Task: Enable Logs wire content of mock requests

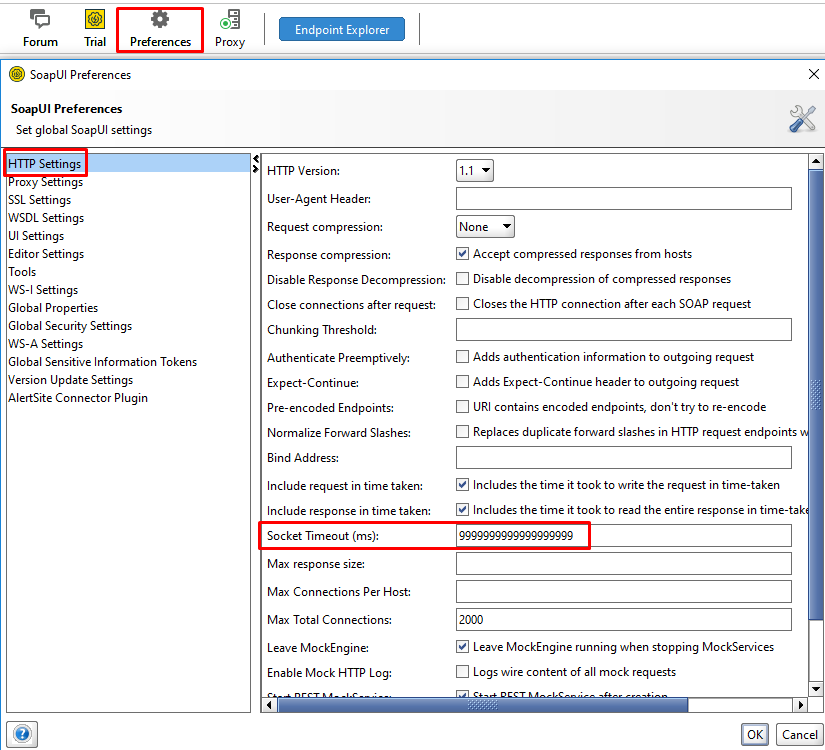Action: coord(462,672)
